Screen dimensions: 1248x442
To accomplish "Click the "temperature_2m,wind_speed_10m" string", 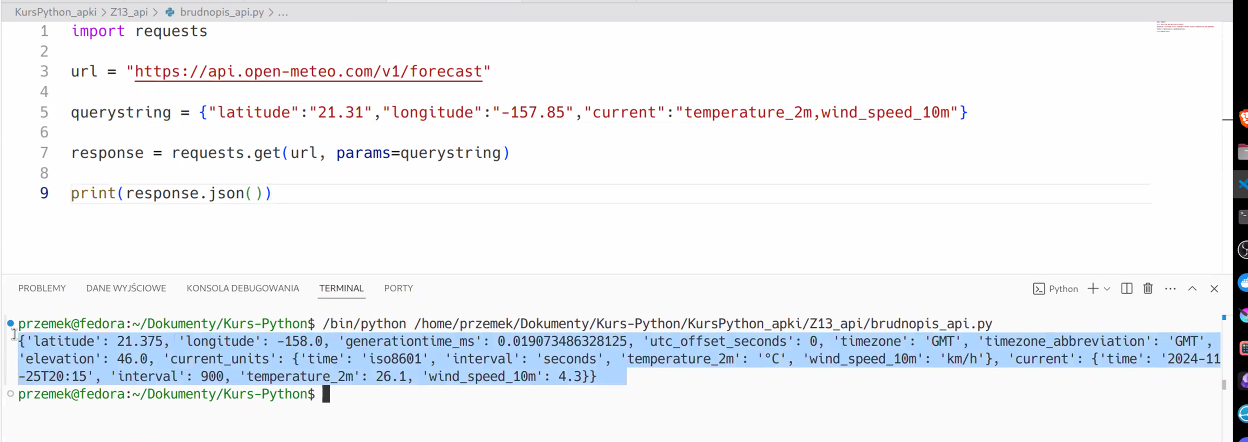I will 817,112.
